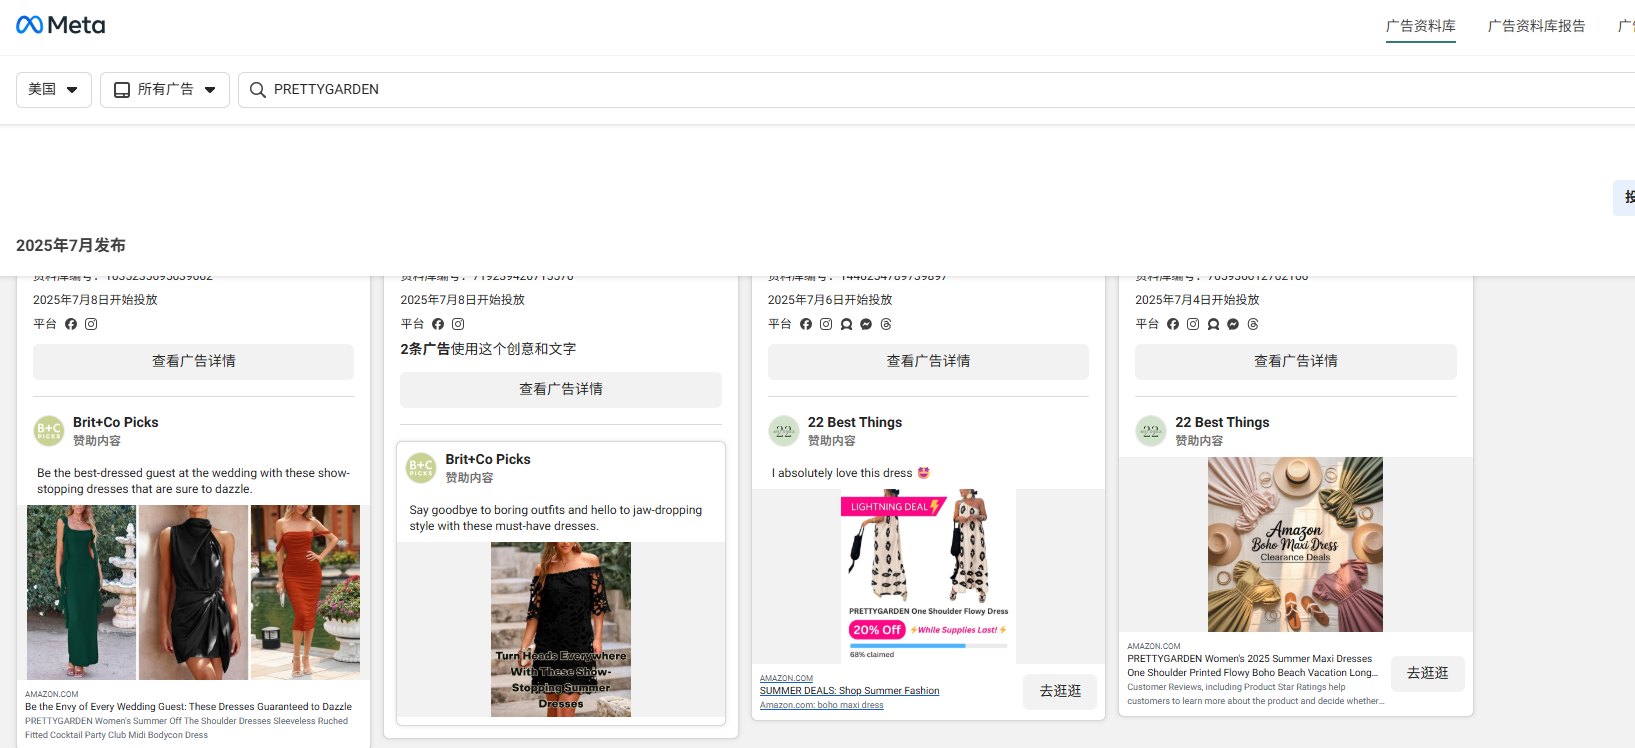Open 'Amazon.com: boho maxi dress' link
This screenshot has width=1635, height=748.
coord(822,705)
